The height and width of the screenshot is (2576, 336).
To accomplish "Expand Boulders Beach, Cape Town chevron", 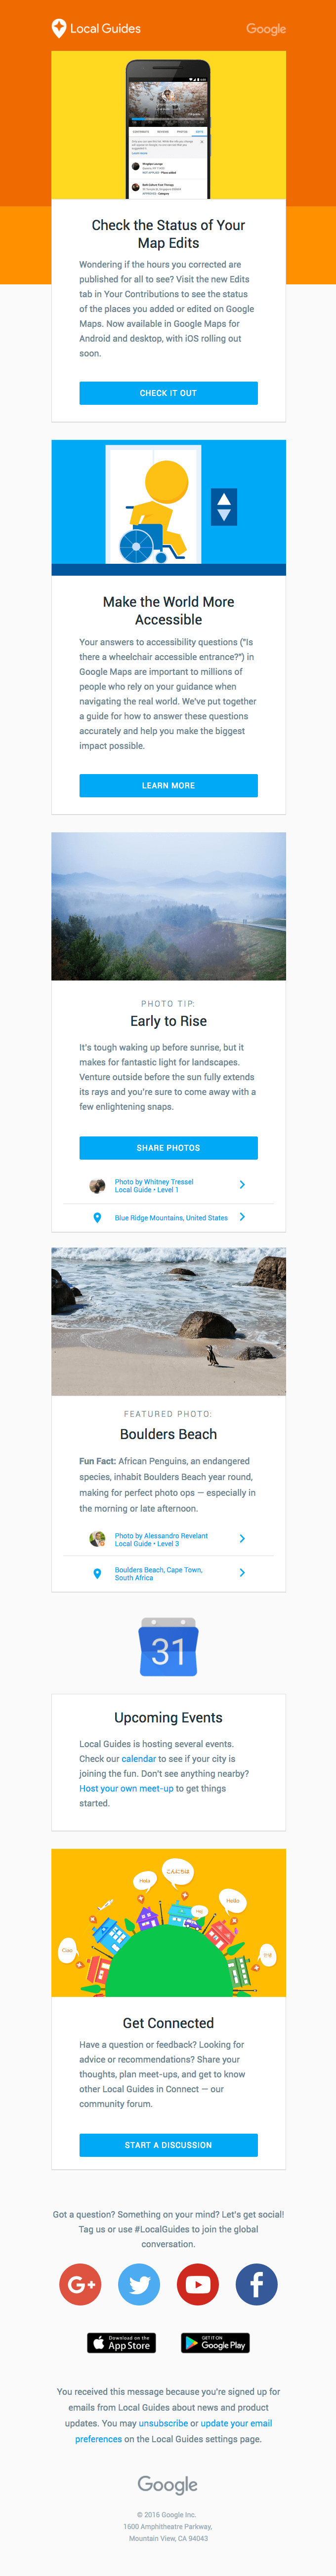I will click(x=242, y=1573).
